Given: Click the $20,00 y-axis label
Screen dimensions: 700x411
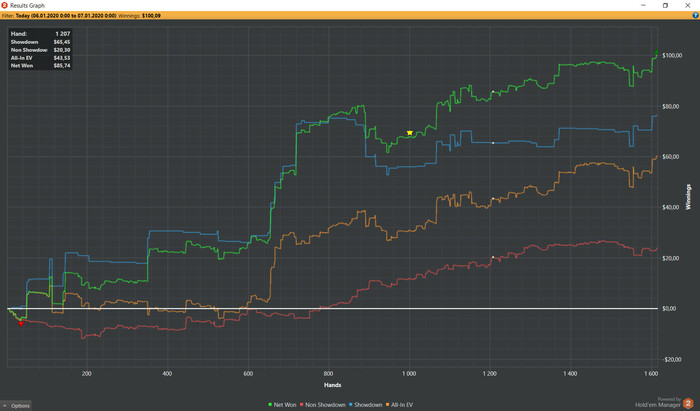Looking at the screenshot, I should (x=671, y=258).
